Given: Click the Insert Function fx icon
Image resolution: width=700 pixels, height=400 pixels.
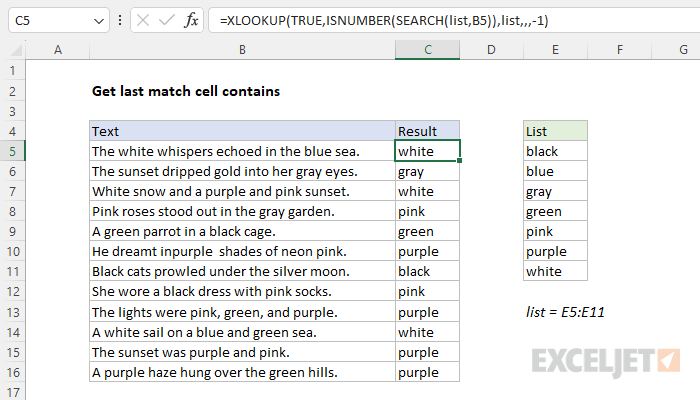Looking at the screenshot, I should [x=191, y=20].
